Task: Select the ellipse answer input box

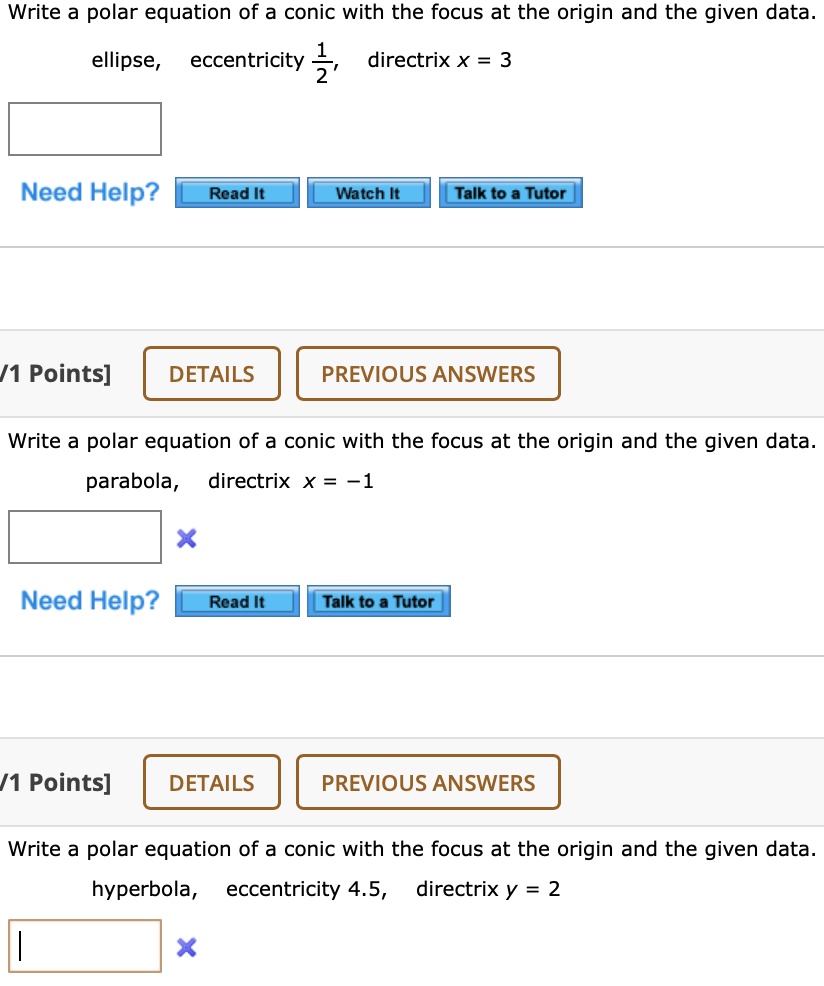Action: 85,128
